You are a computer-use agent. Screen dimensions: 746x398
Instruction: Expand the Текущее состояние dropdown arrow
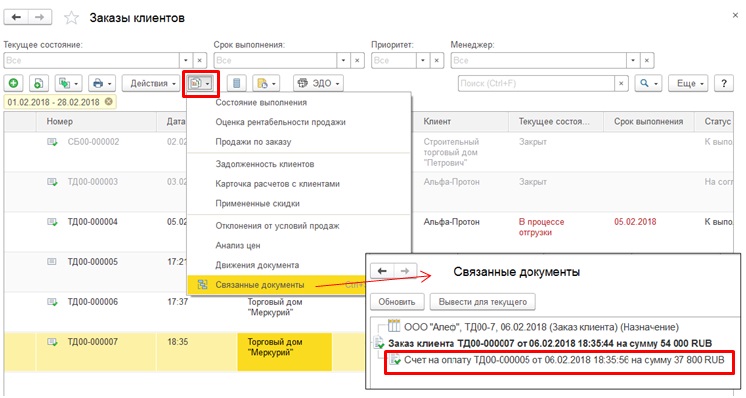186,60
